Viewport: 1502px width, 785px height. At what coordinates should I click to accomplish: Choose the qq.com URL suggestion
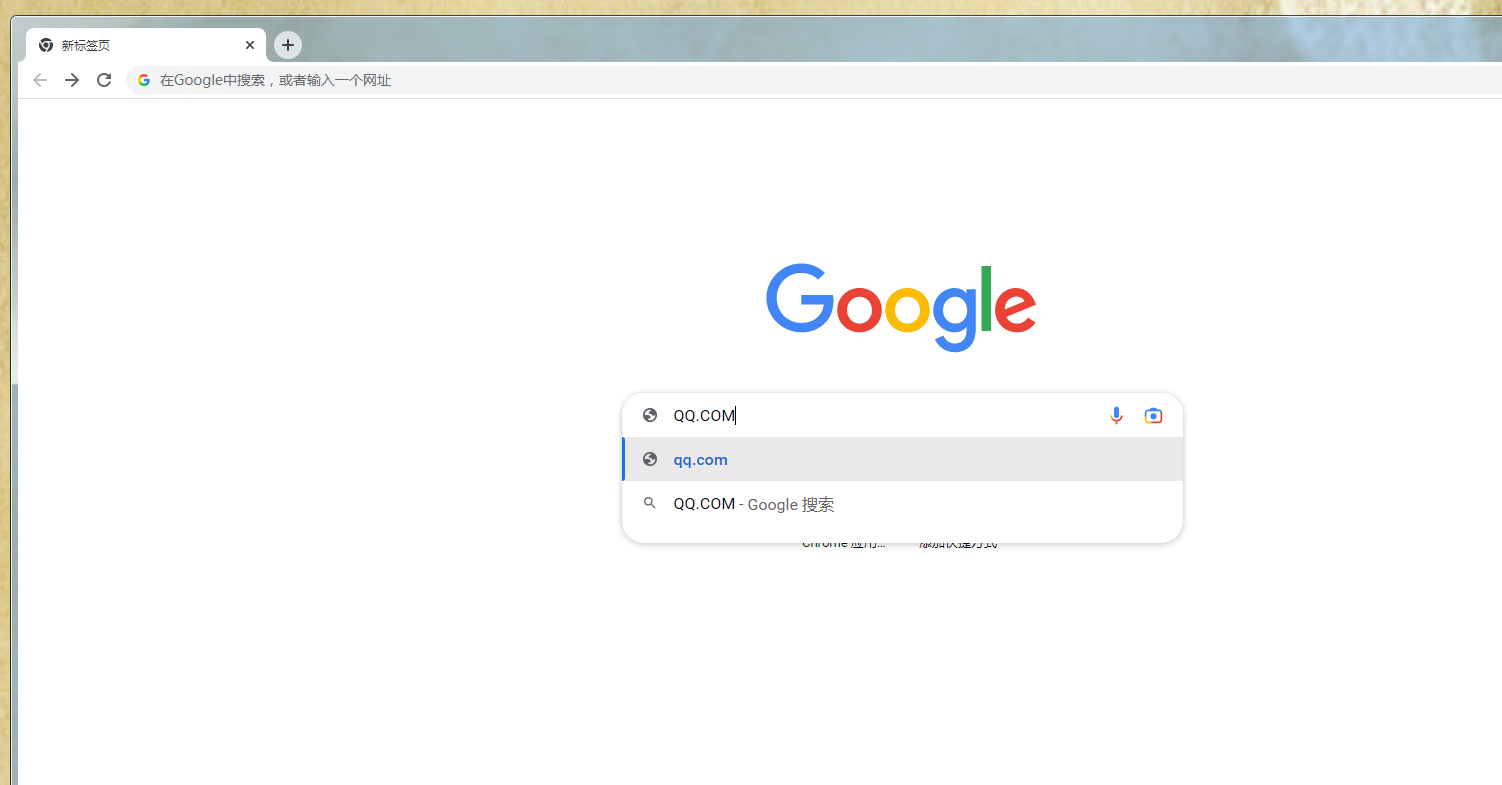700,460
